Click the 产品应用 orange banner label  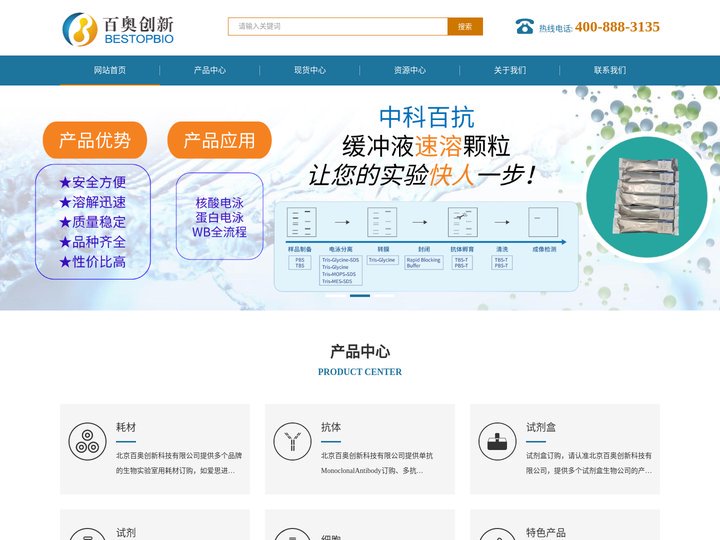(219, 140)
